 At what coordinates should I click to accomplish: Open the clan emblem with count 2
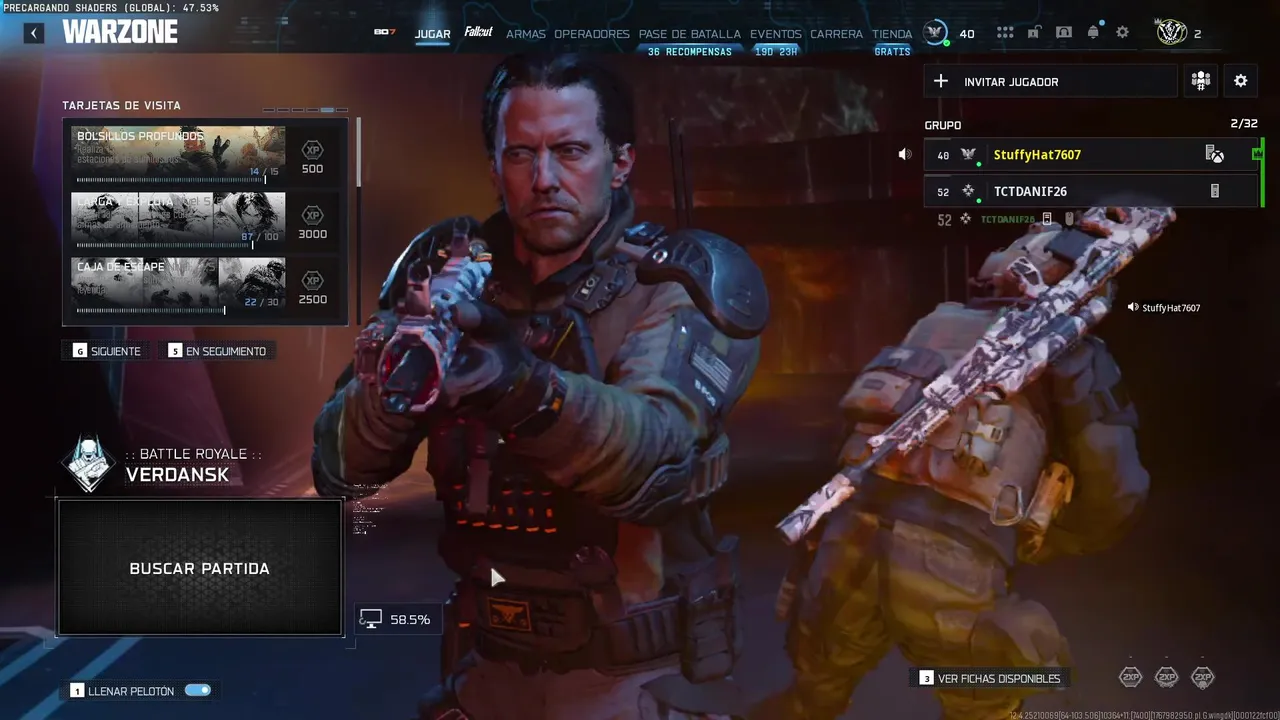pos(1171,33)
